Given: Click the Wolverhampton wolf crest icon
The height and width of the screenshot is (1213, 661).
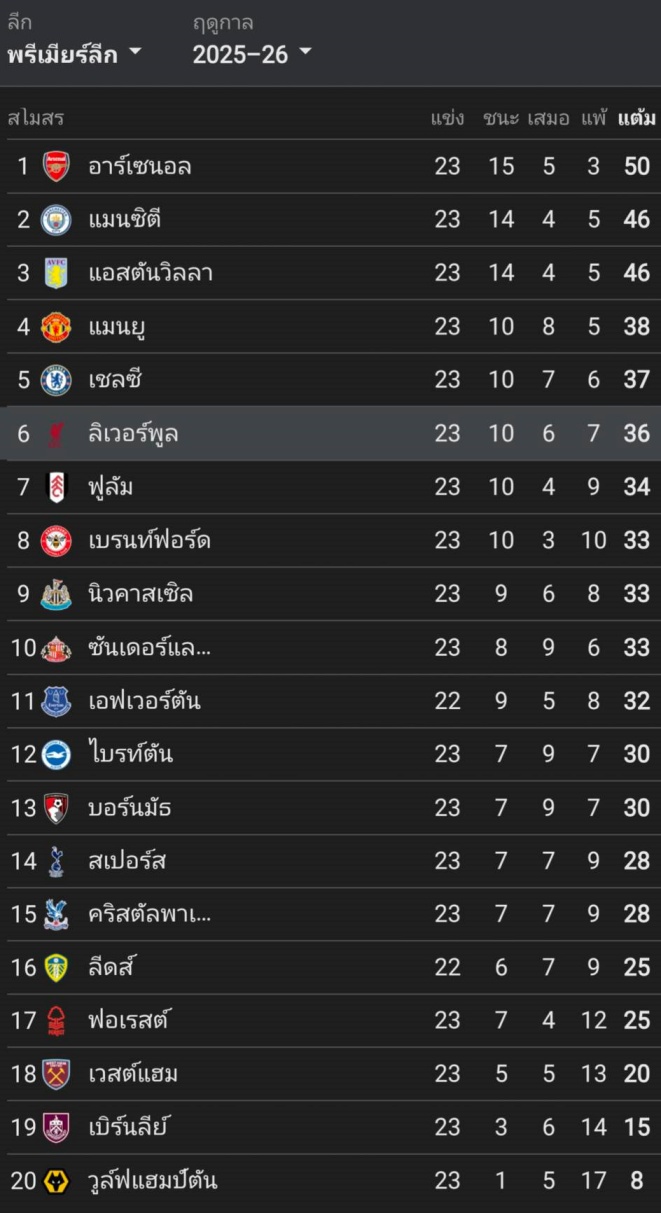Looking at the screenshot, I should (56, 1181).
